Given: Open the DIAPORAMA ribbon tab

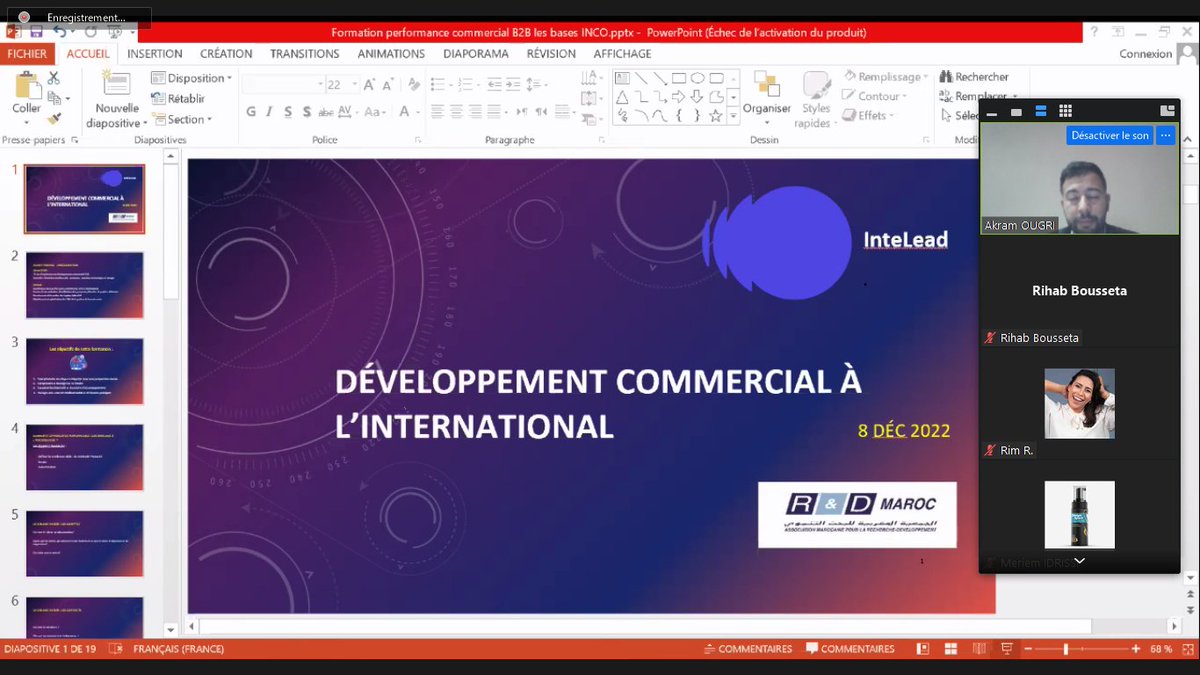Looking at the screenshot, I should (476, 53).
